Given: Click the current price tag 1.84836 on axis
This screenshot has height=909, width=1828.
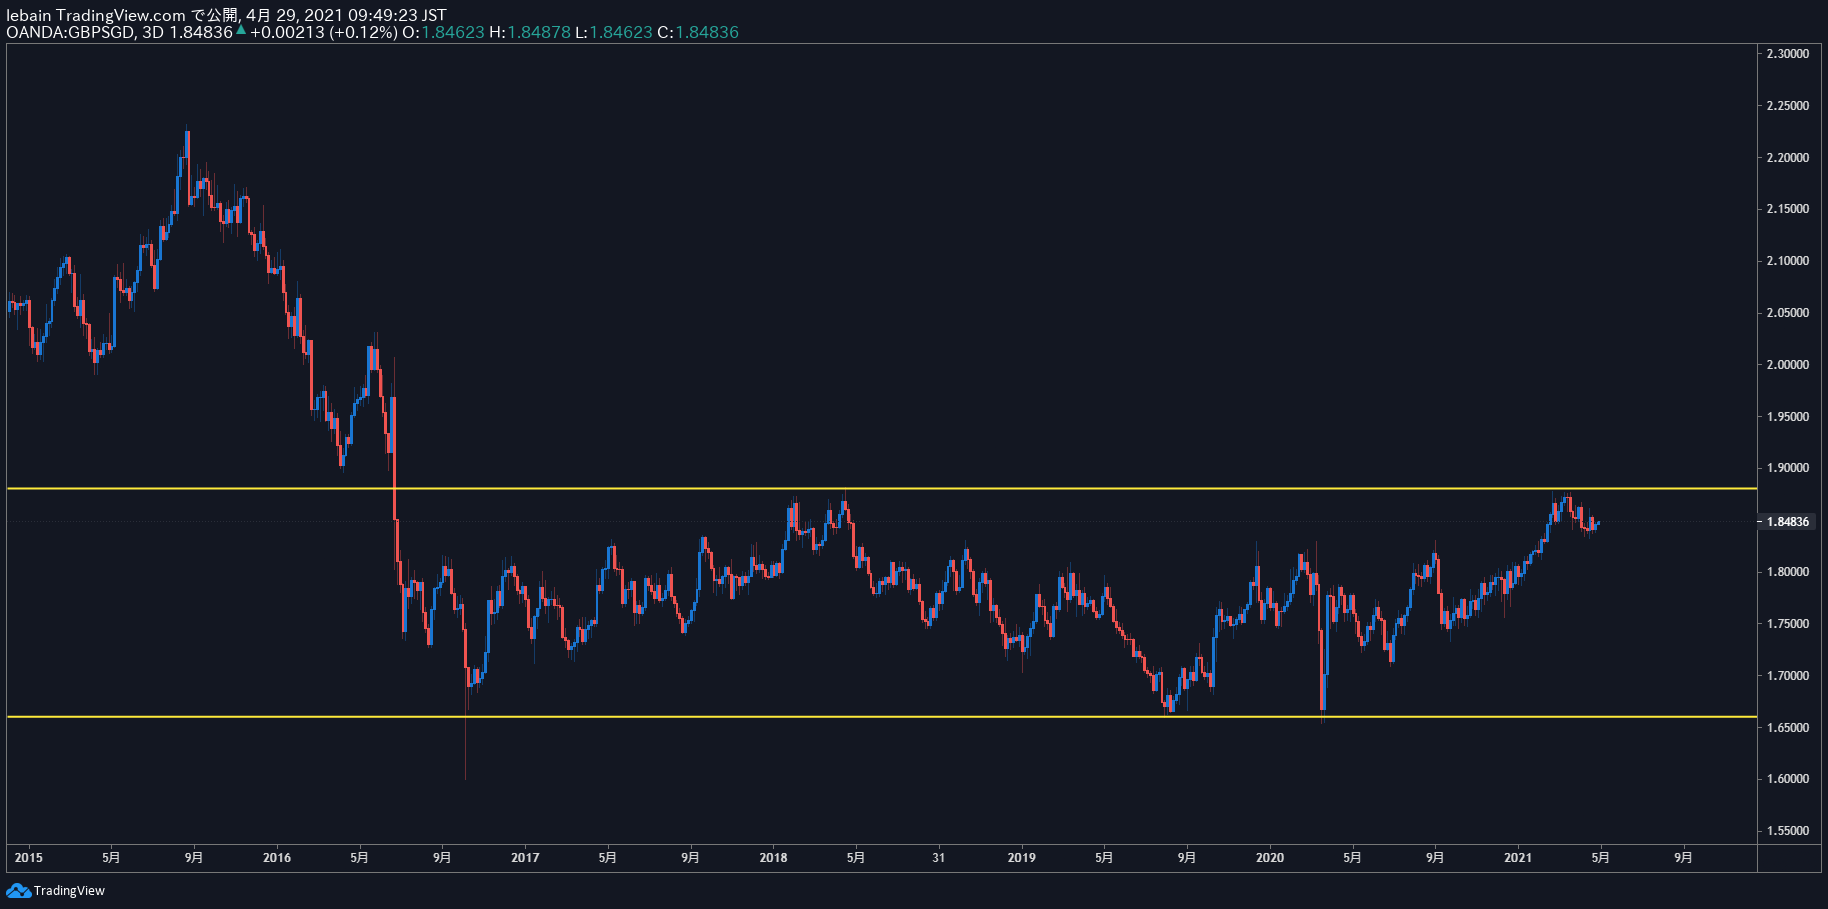Looking at the screenshot, I should coord(1787,522).
